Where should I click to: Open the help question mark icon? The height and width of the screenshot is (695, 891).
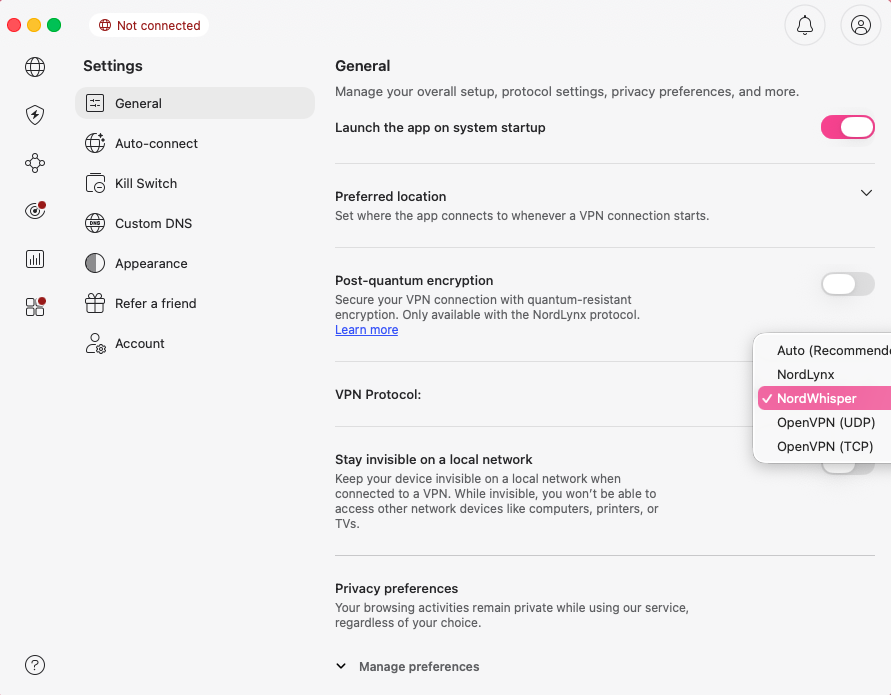35,665
